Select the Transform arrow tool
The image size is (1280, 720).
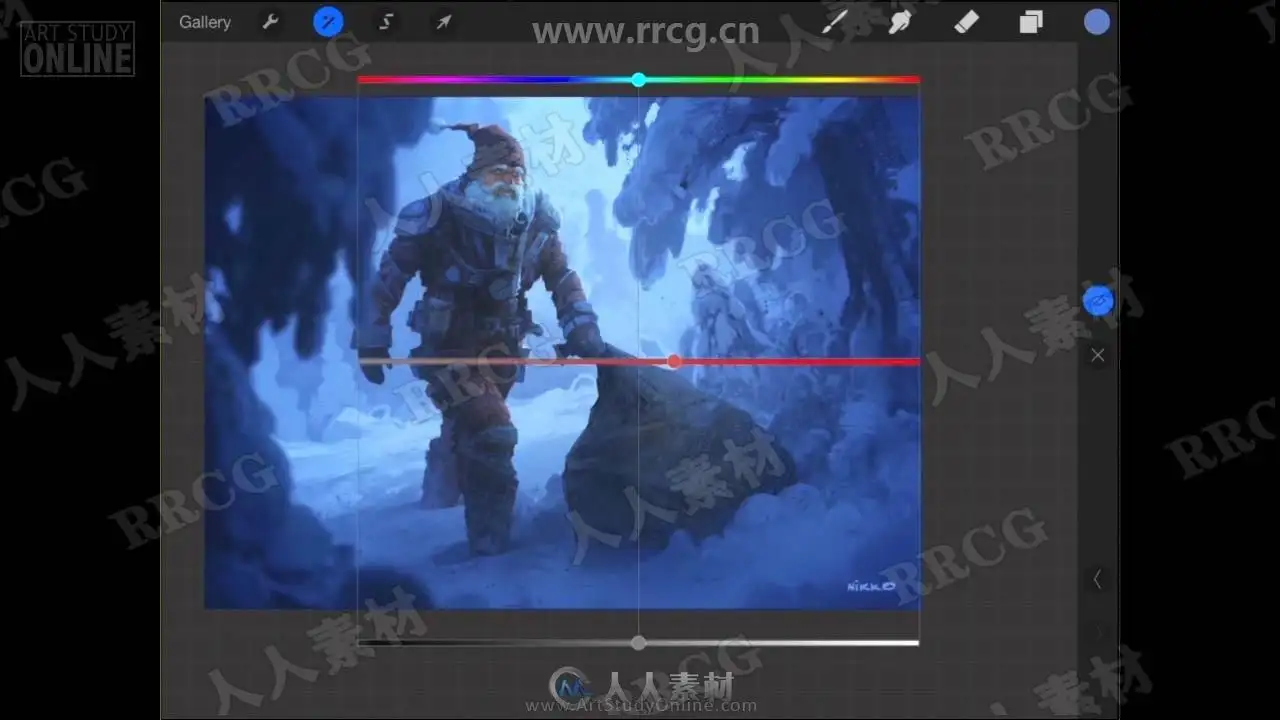pos(443,21)
